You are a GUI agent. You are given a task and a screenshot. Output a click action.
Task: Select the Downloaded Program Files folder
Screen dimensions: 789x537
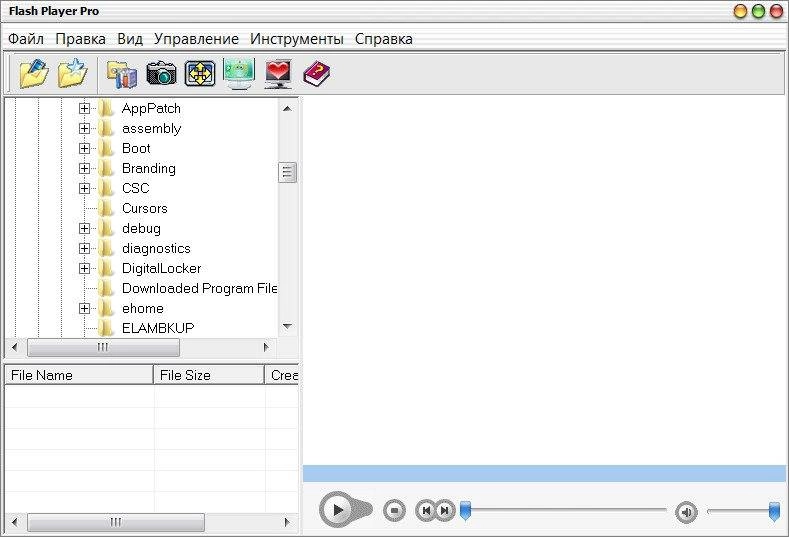coord(199,288)
